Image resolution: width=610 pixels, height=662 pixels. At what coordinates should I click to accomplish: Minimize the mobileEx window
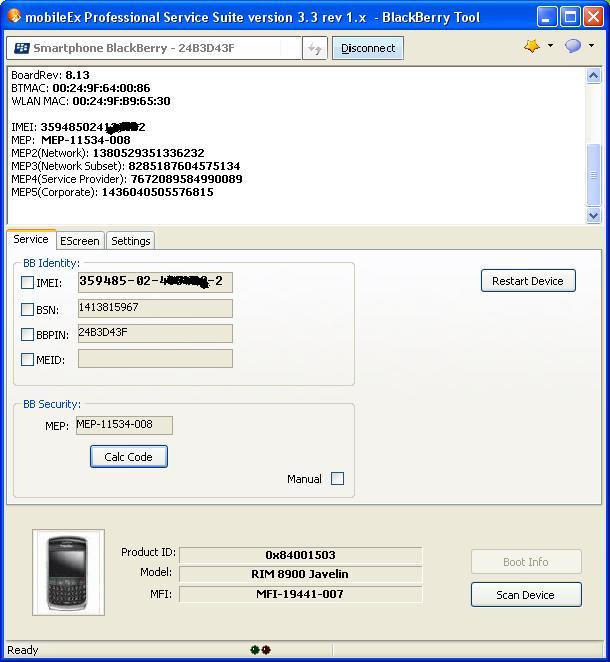click(x=547, y=17)
